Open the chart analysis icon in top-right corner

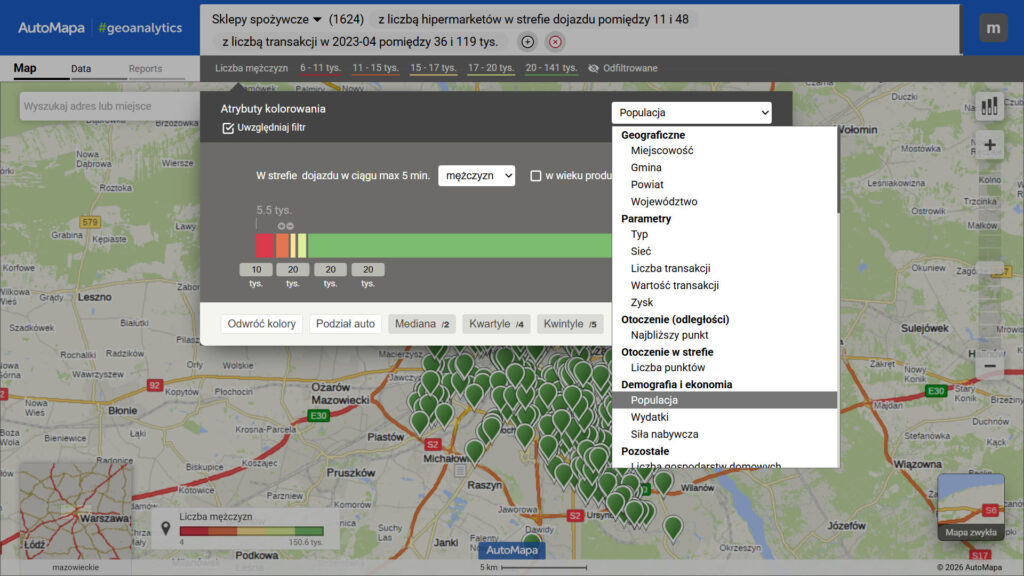(x=990, y=104)
